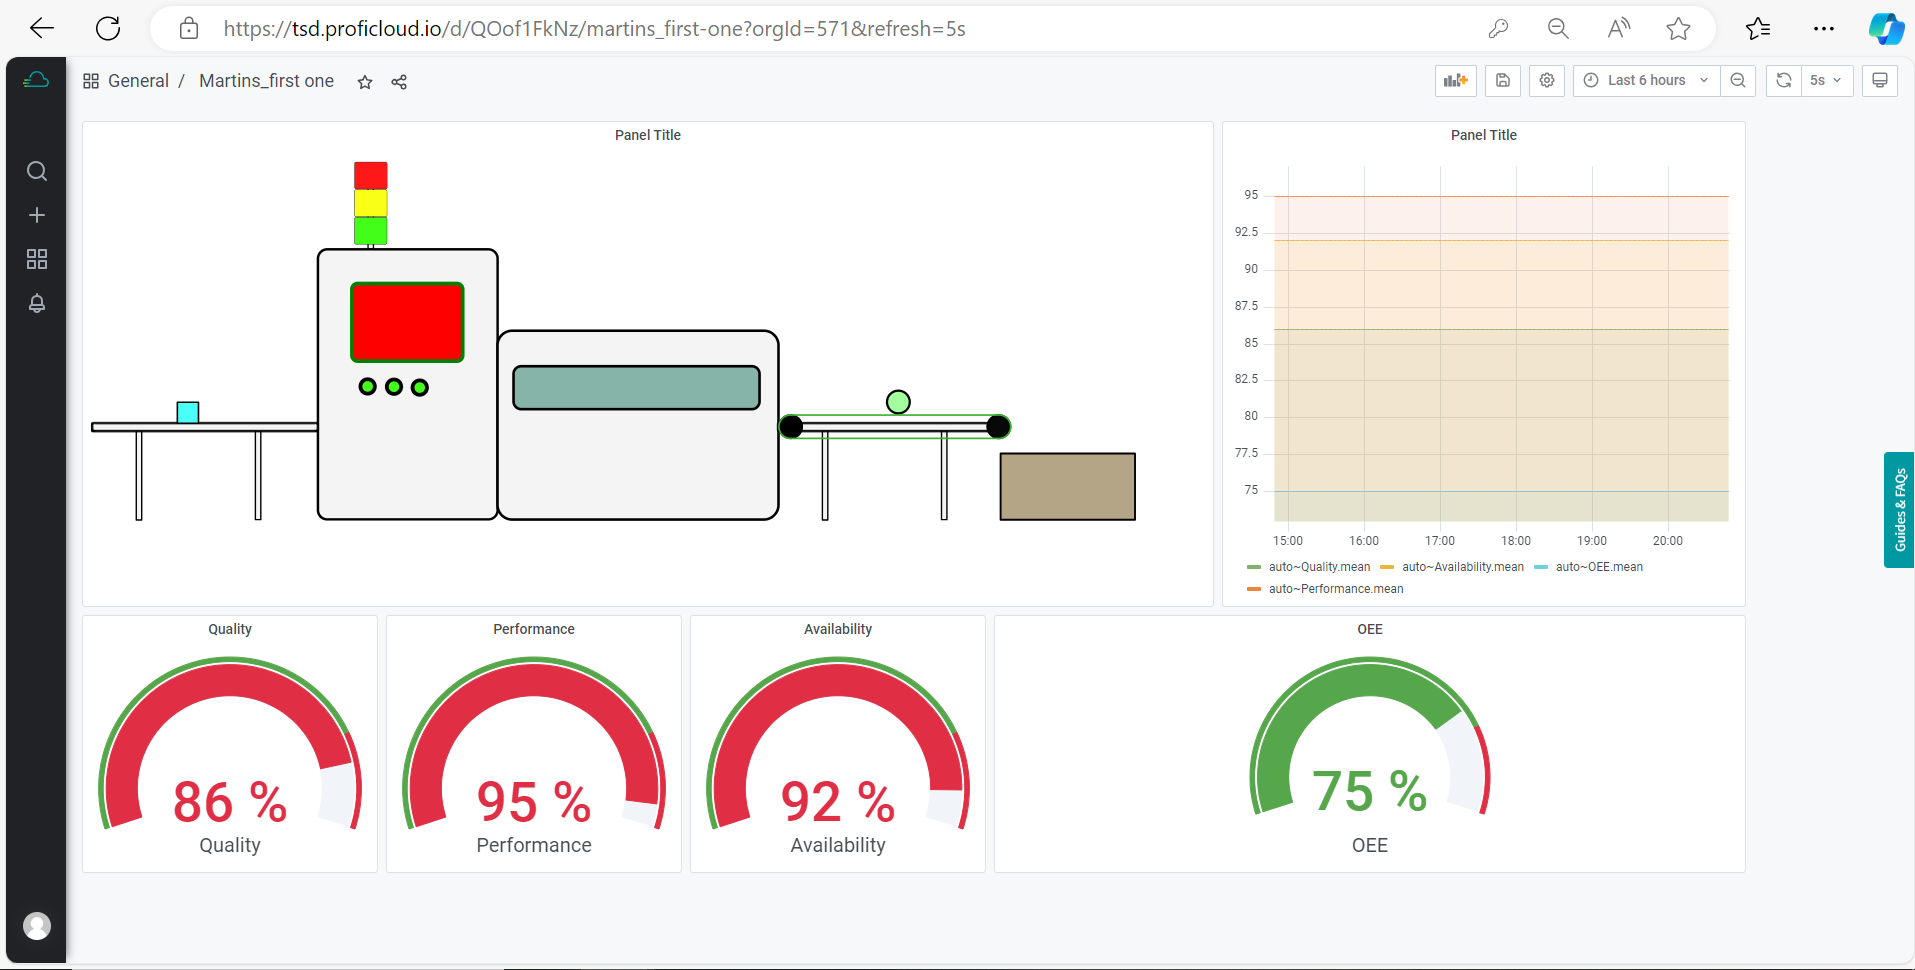
Task: Save the dashboard with disk icon
Action: 1502,81
